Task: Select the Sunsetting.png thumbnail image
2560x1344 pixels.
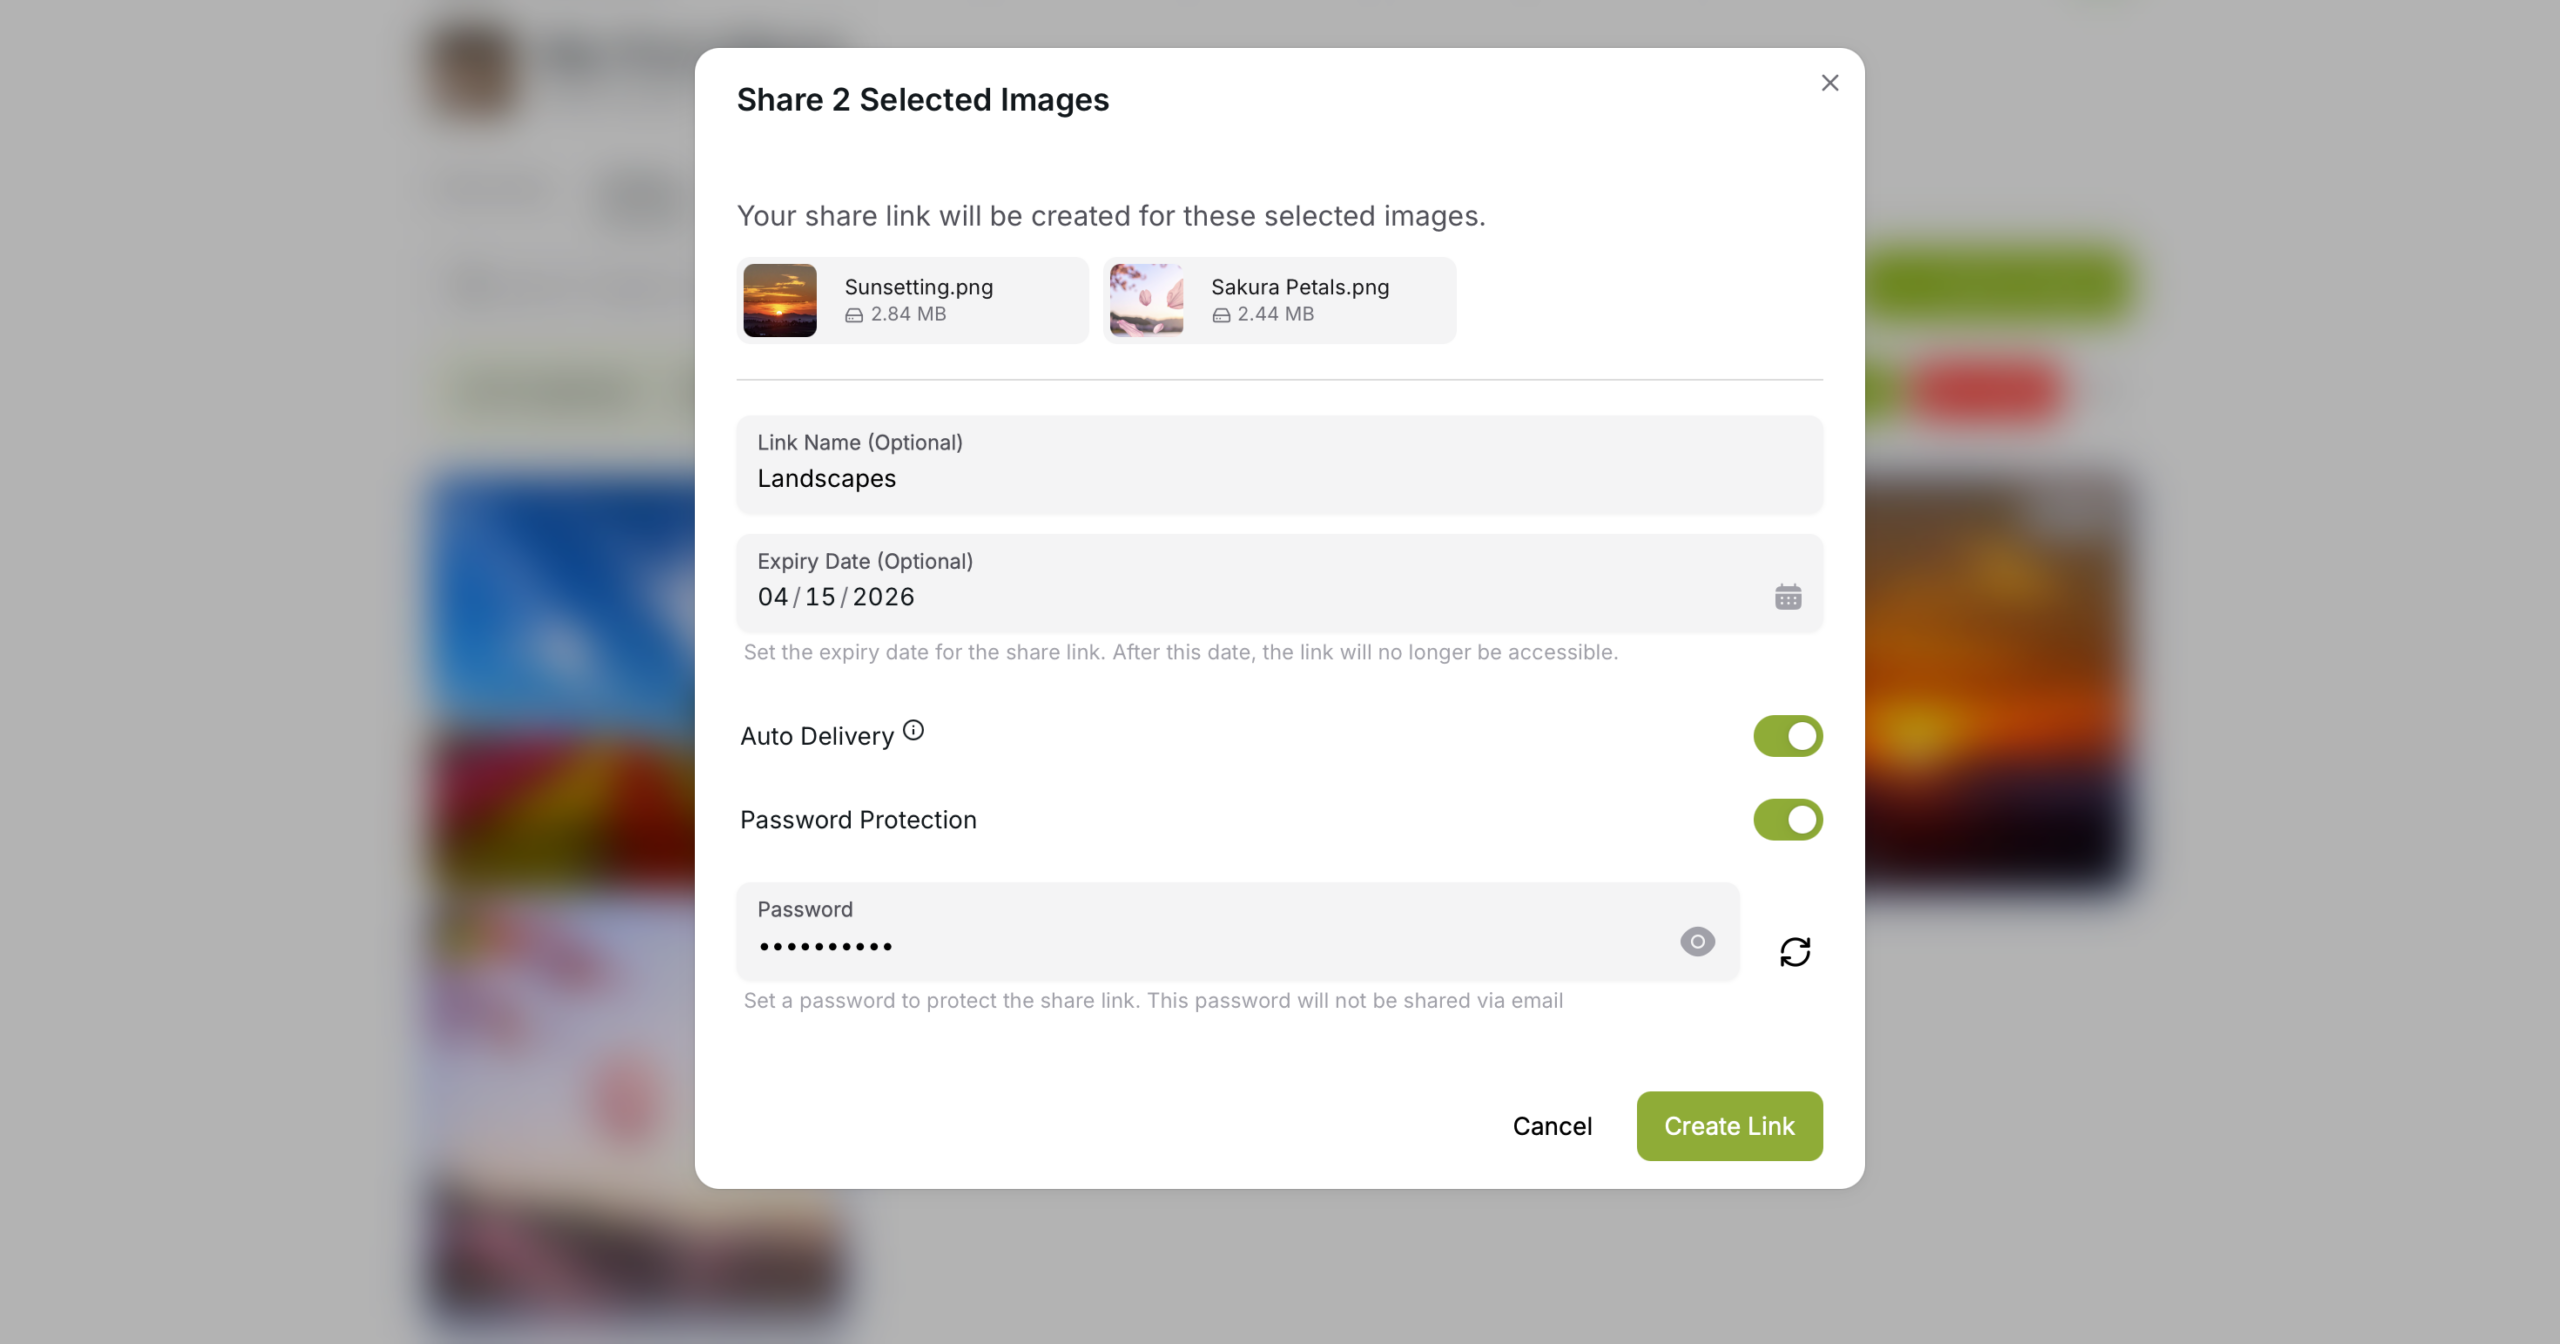Action: click(x=780, y=300)
